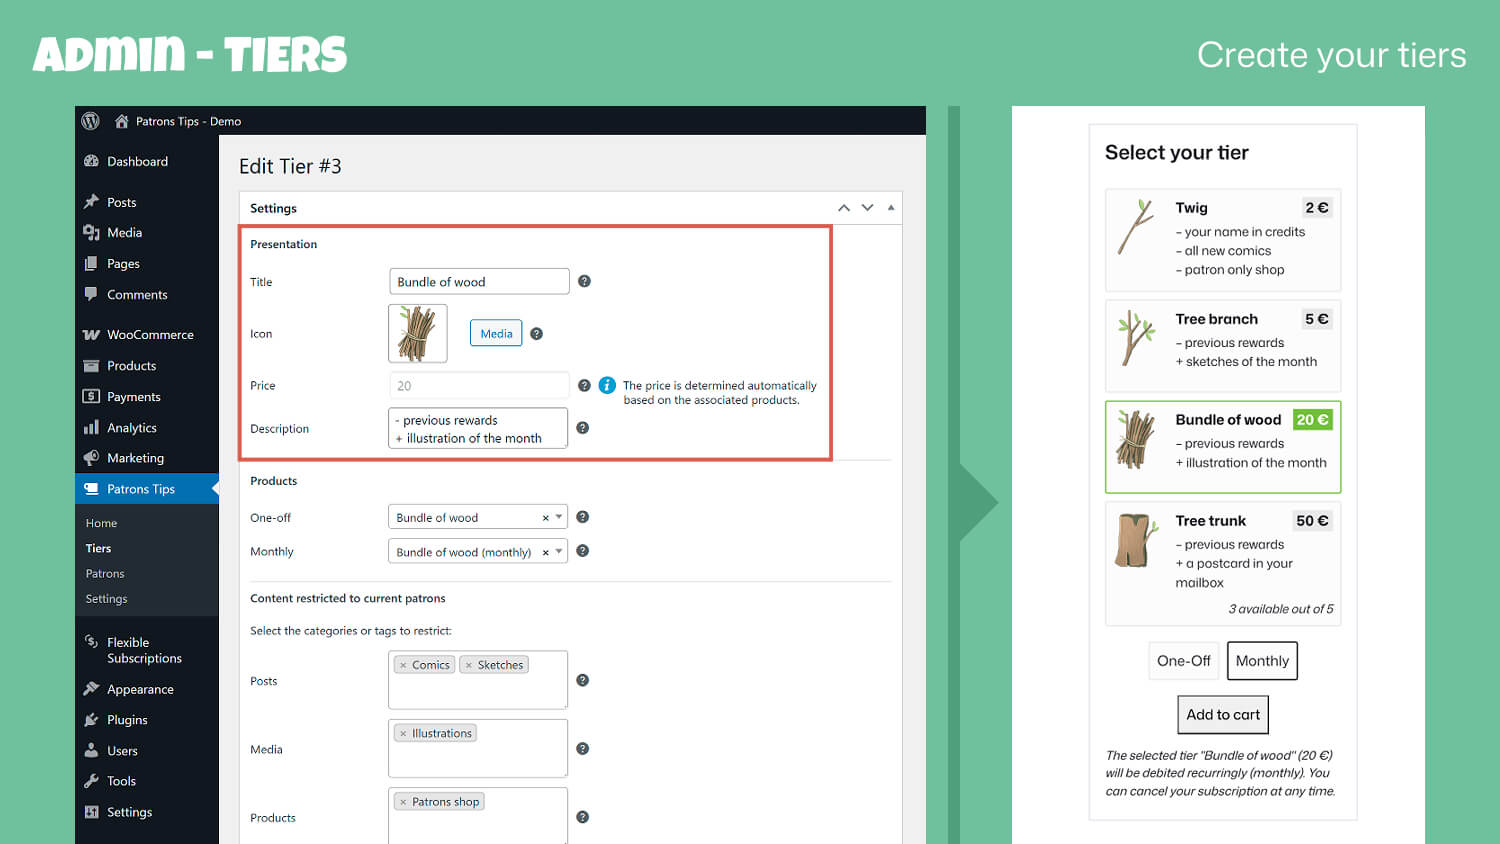Click the Posts pin icon

91,201
